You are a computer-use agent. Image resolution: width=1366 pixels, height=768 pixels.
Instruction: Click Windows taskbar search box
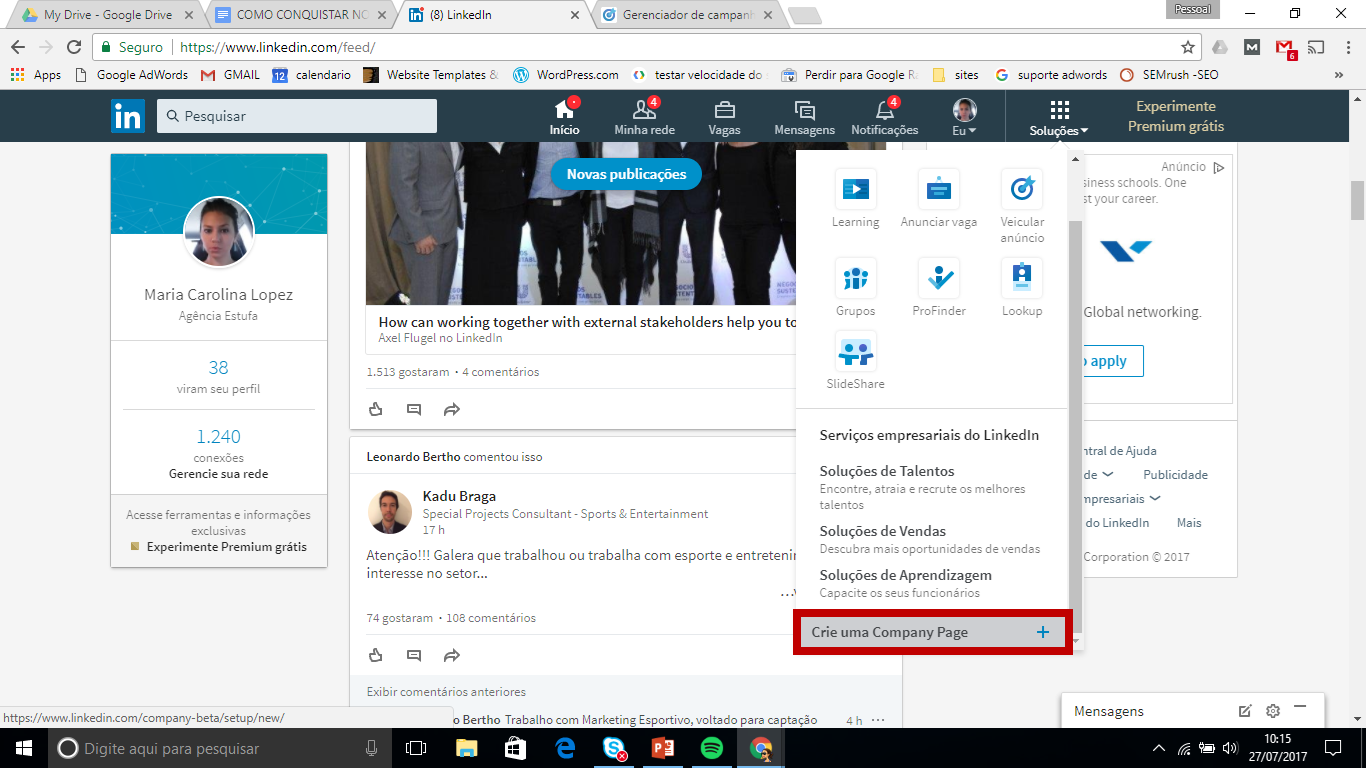coord(220,748)
